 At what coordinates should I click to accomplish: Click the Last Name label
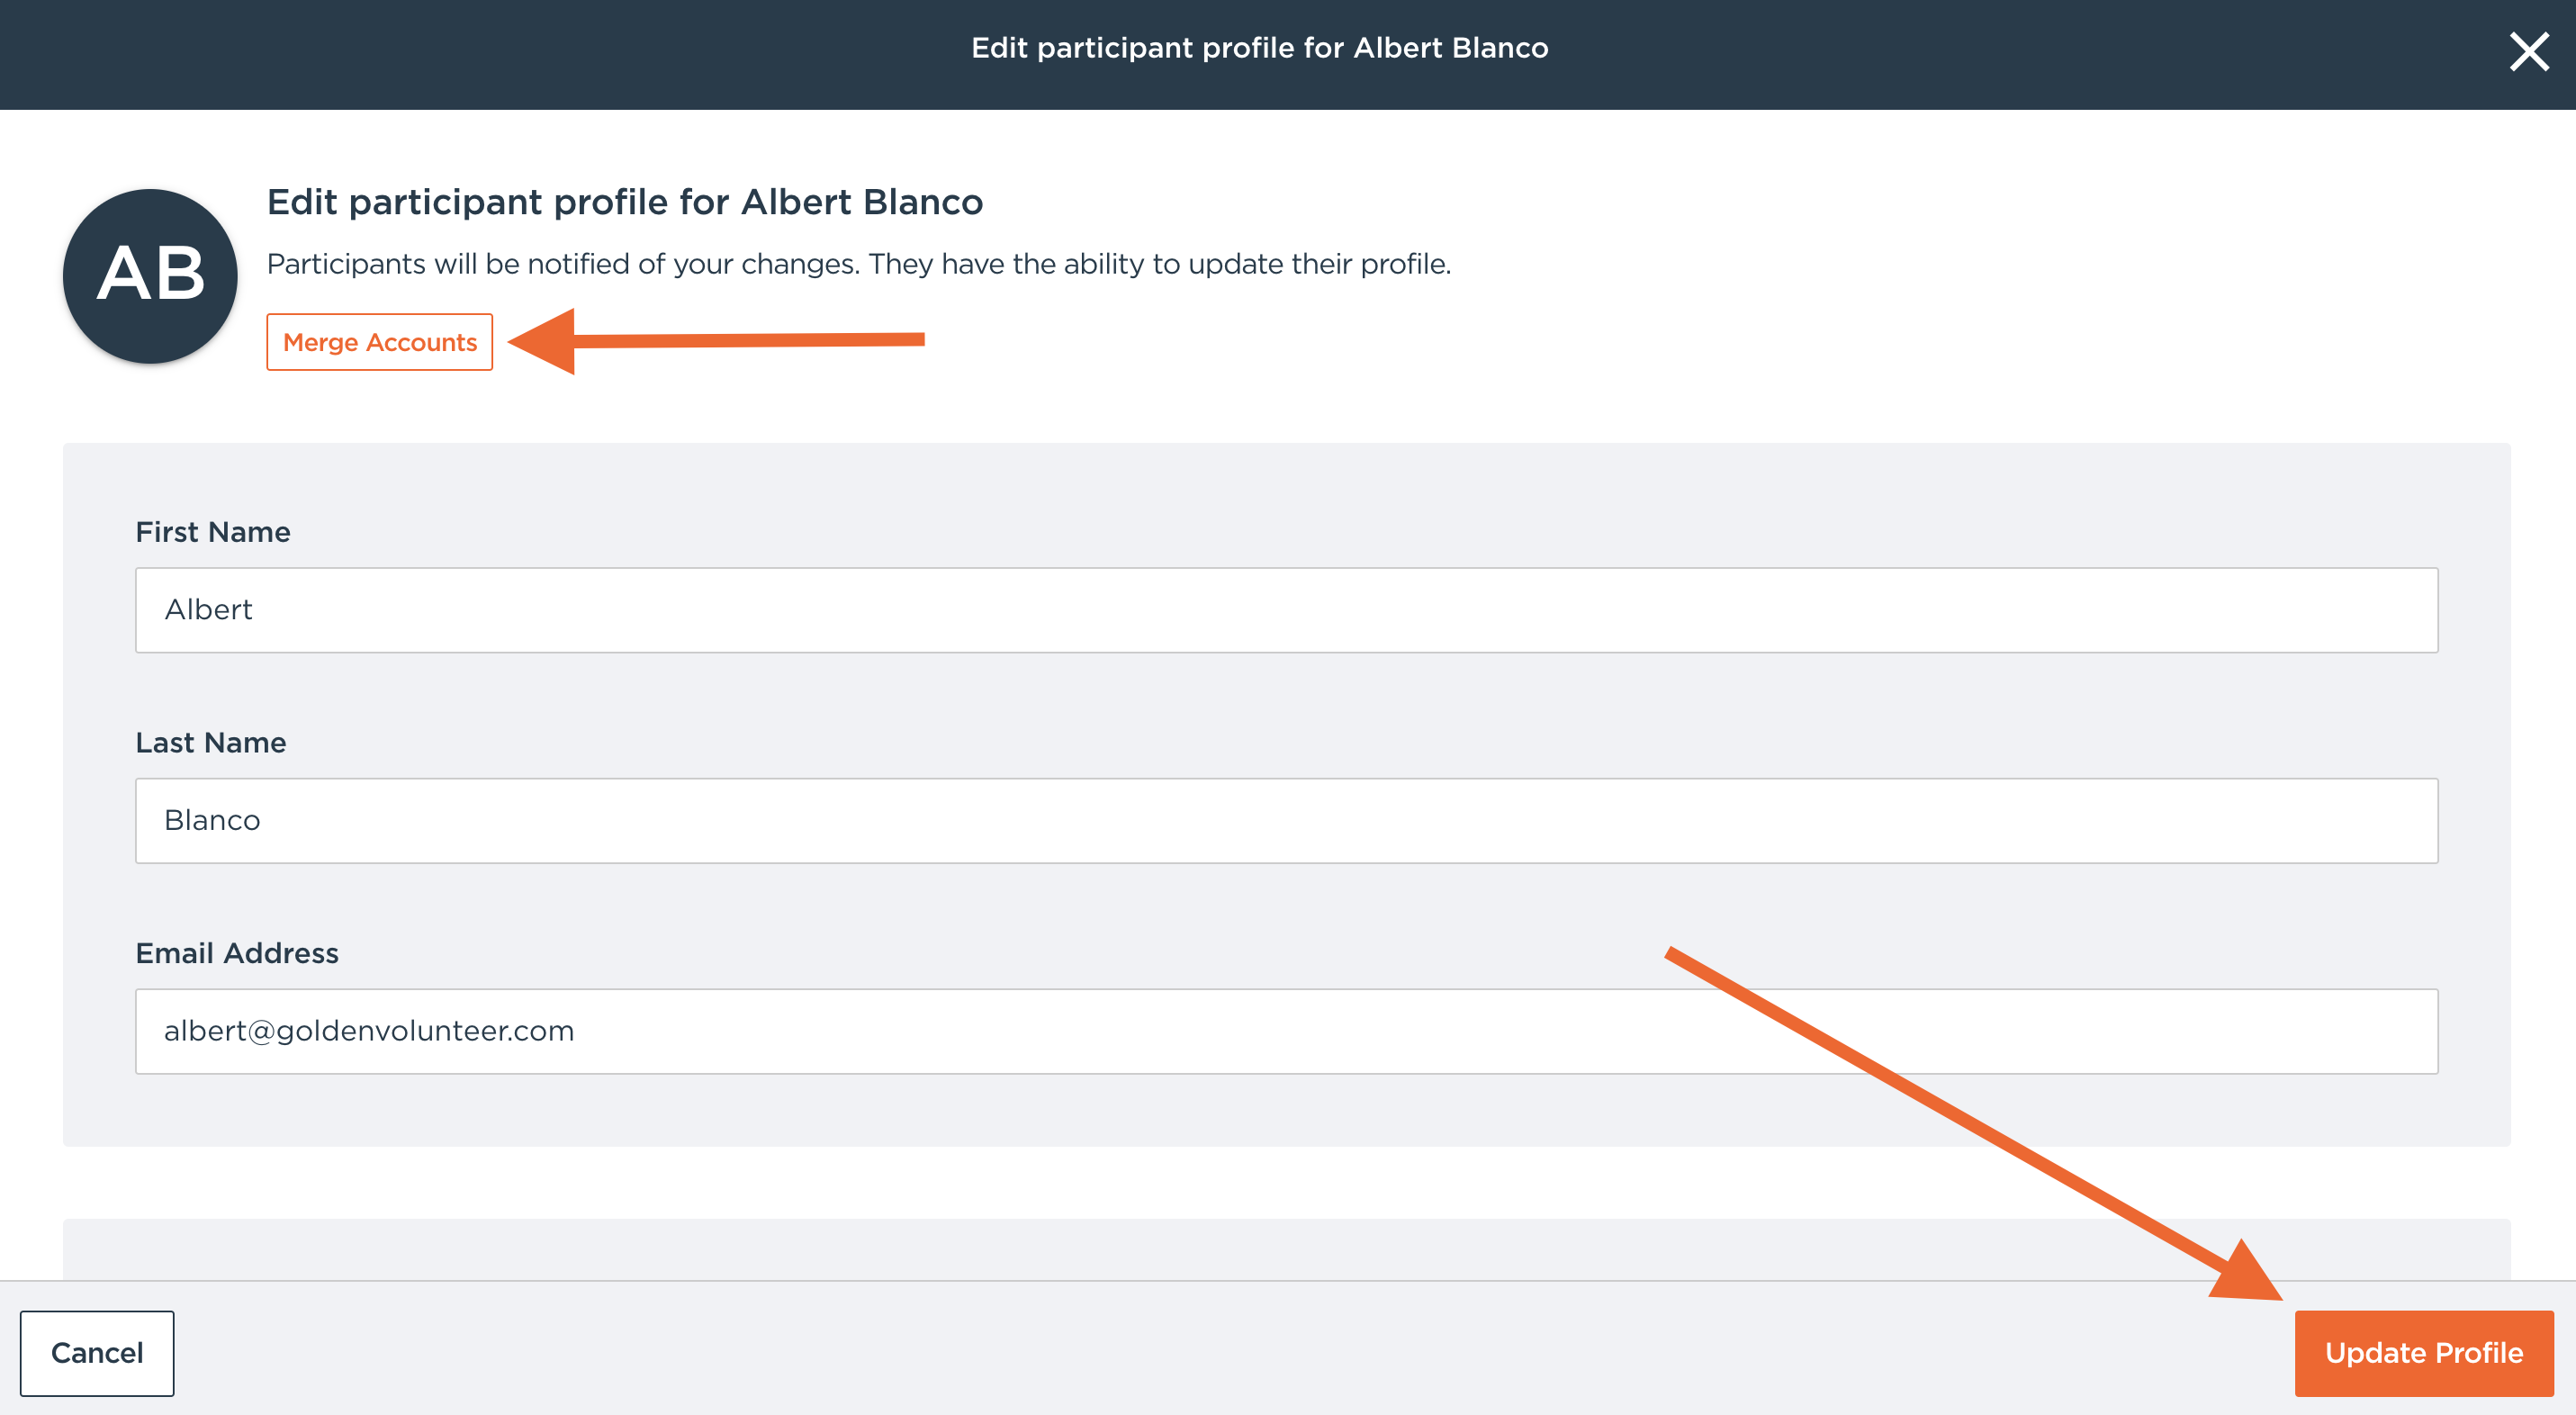pyautogui.click(x=210, y=742)
